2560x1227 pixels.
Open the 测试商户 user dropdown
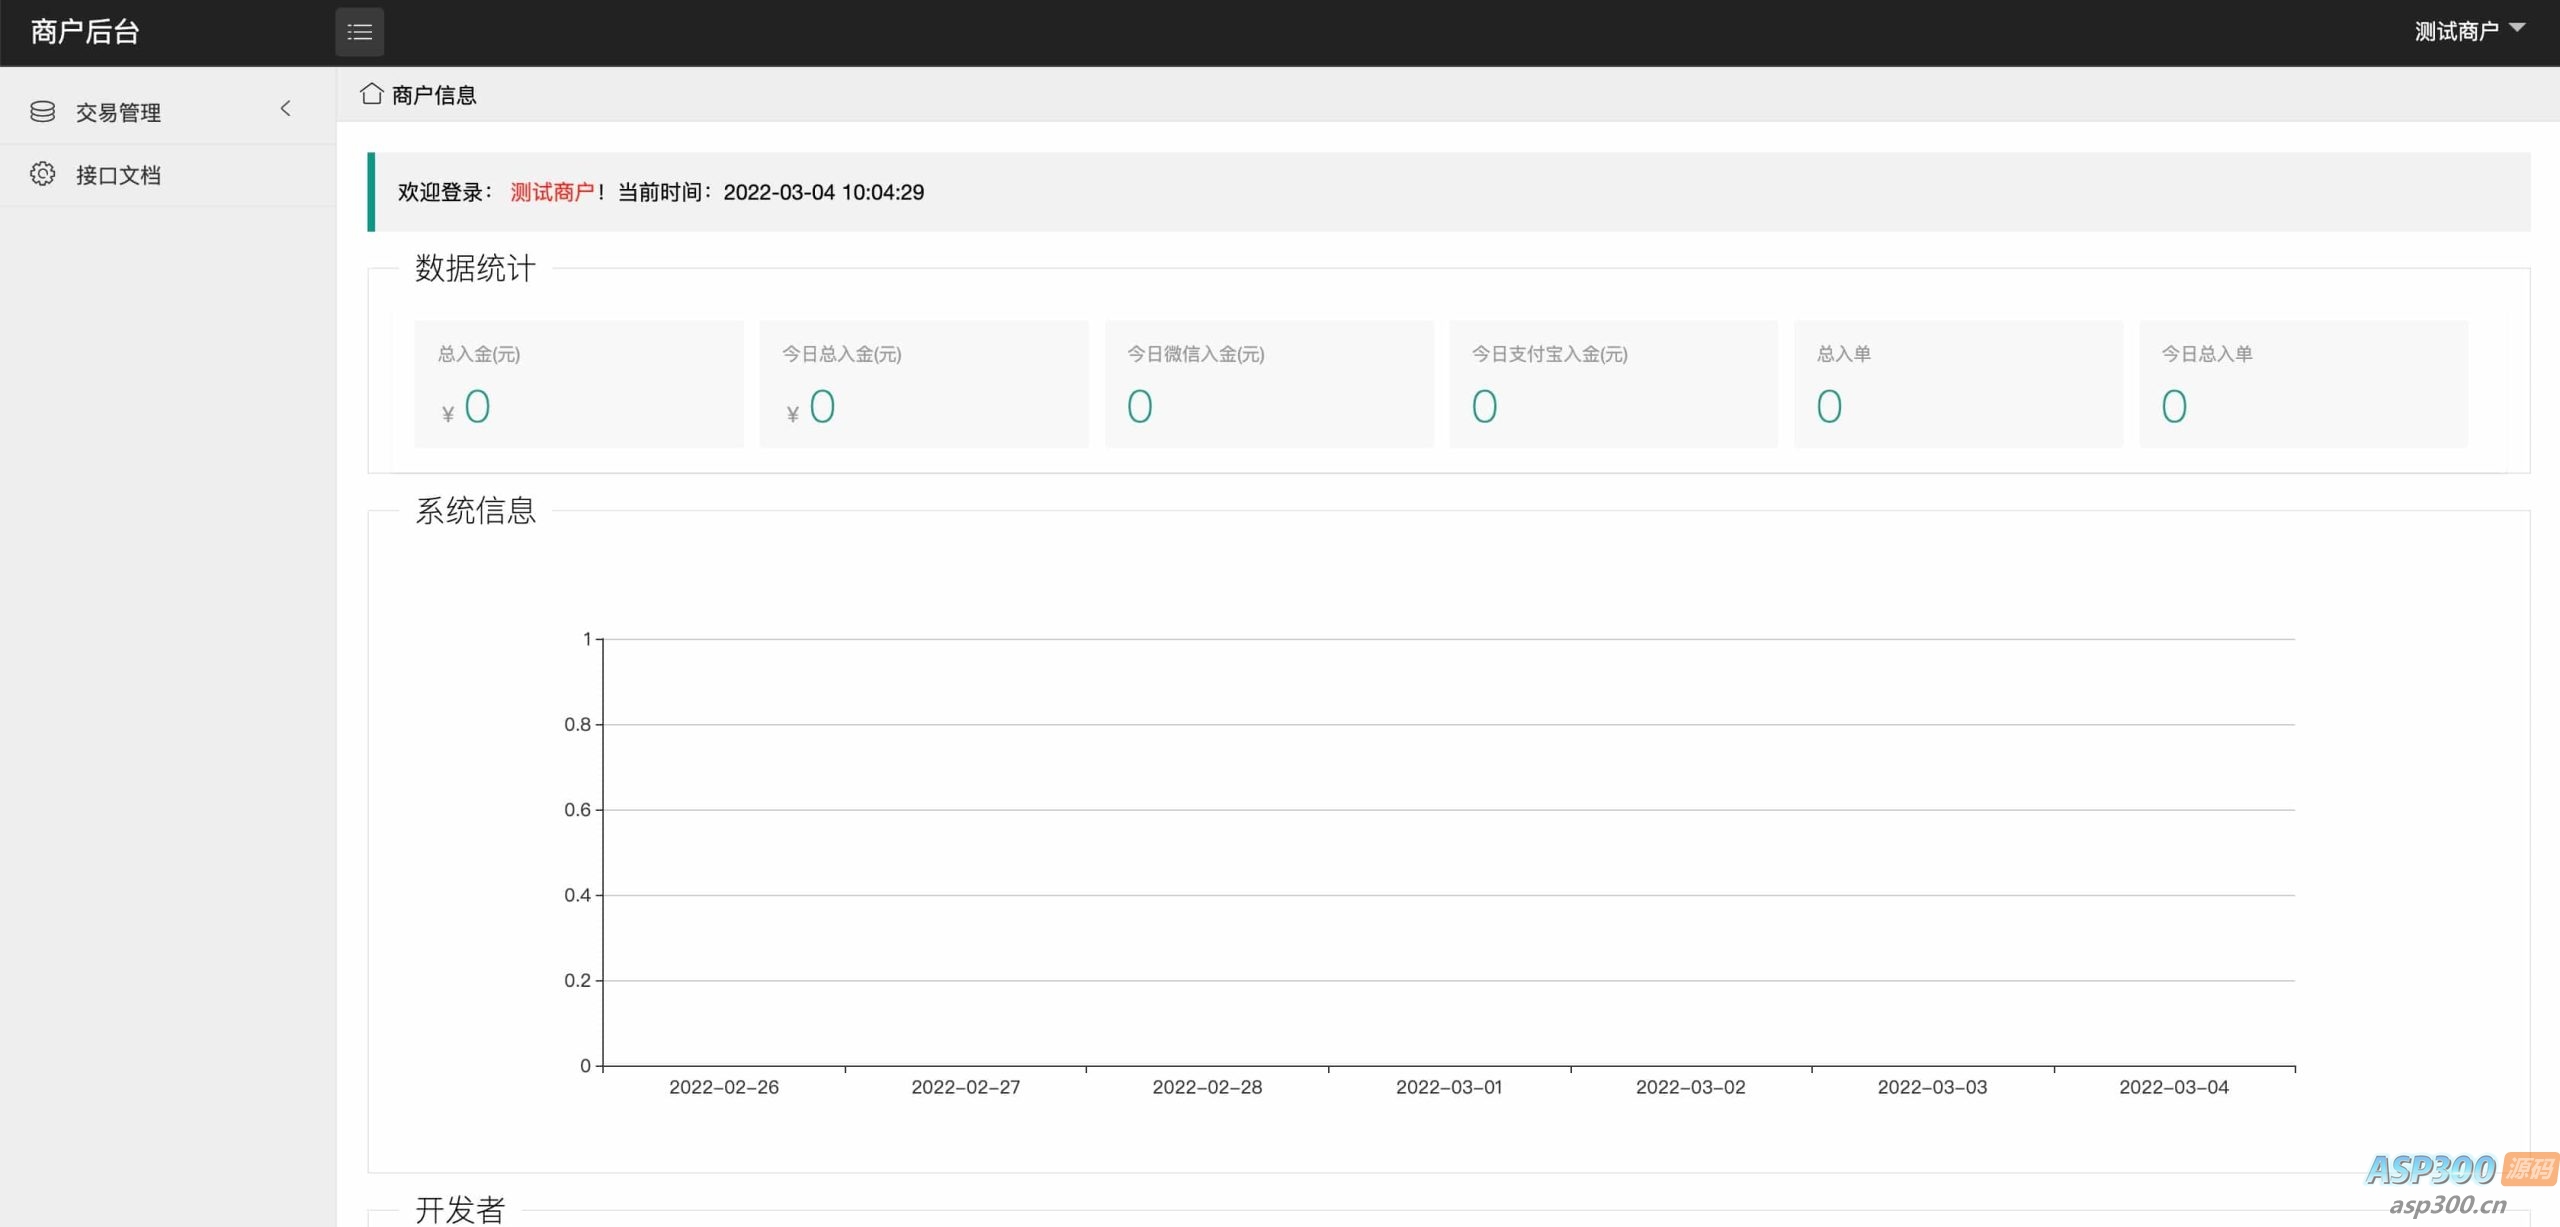coord(2456,31)
